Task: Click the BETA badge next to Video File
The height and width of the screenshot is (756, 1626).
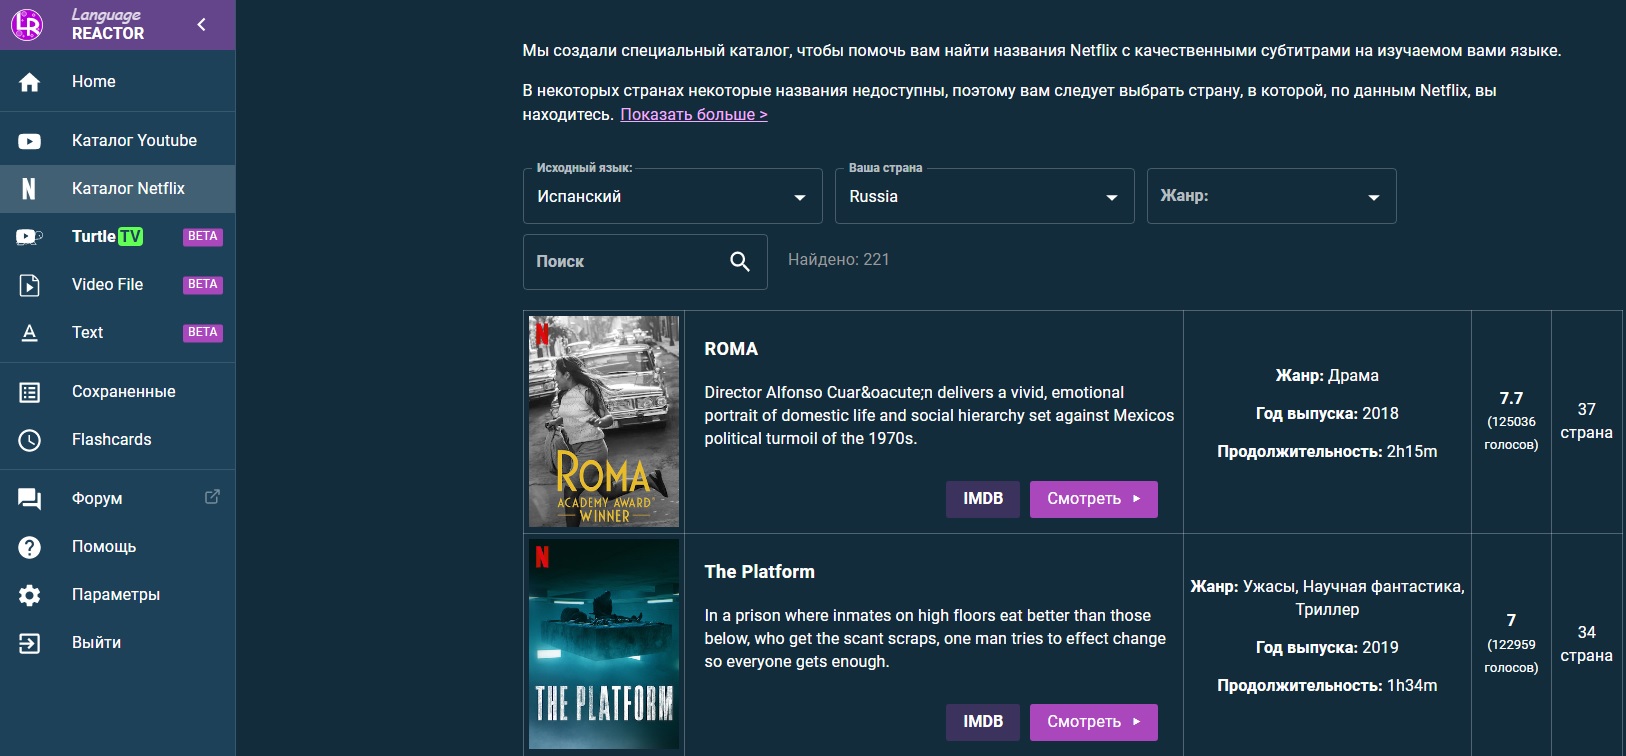Action: (x=203, y=285)
